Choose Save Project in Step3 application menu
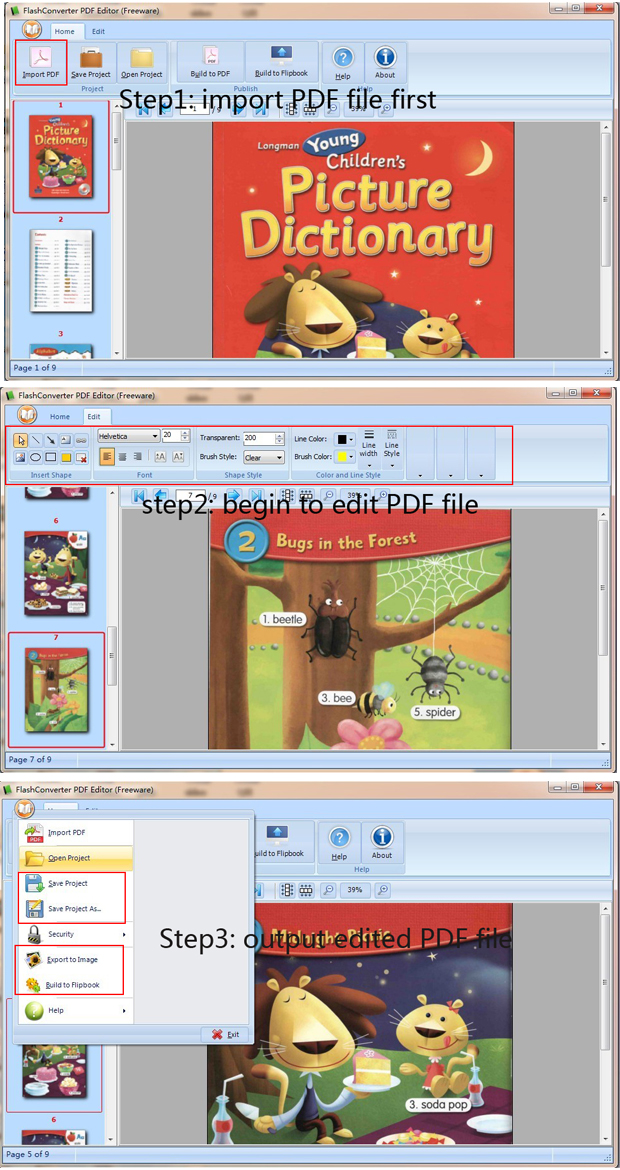Screen dimensions: 620x1170 pos(74,883)
